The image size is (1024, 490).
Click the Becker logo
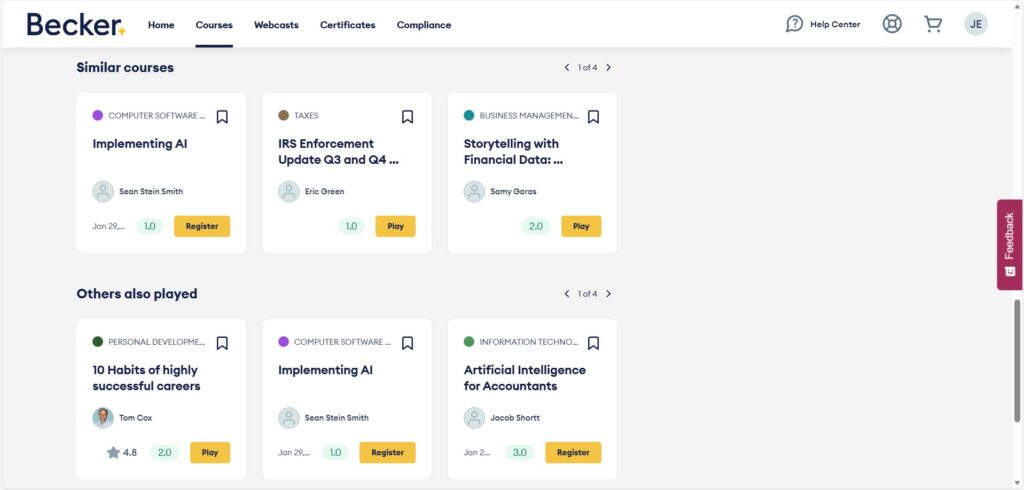pos(76,25)
